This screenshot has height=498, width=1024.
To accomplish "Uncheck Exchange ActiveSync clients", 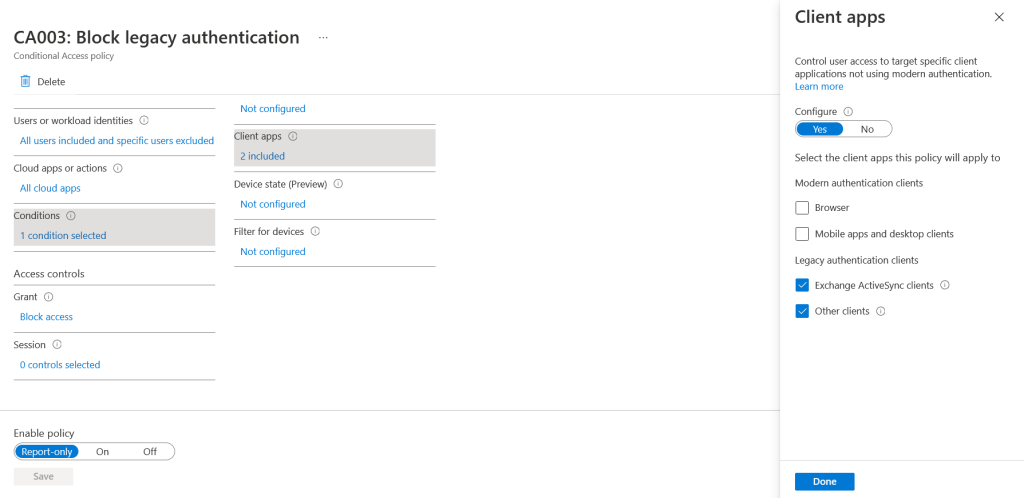I will (802, 285).
